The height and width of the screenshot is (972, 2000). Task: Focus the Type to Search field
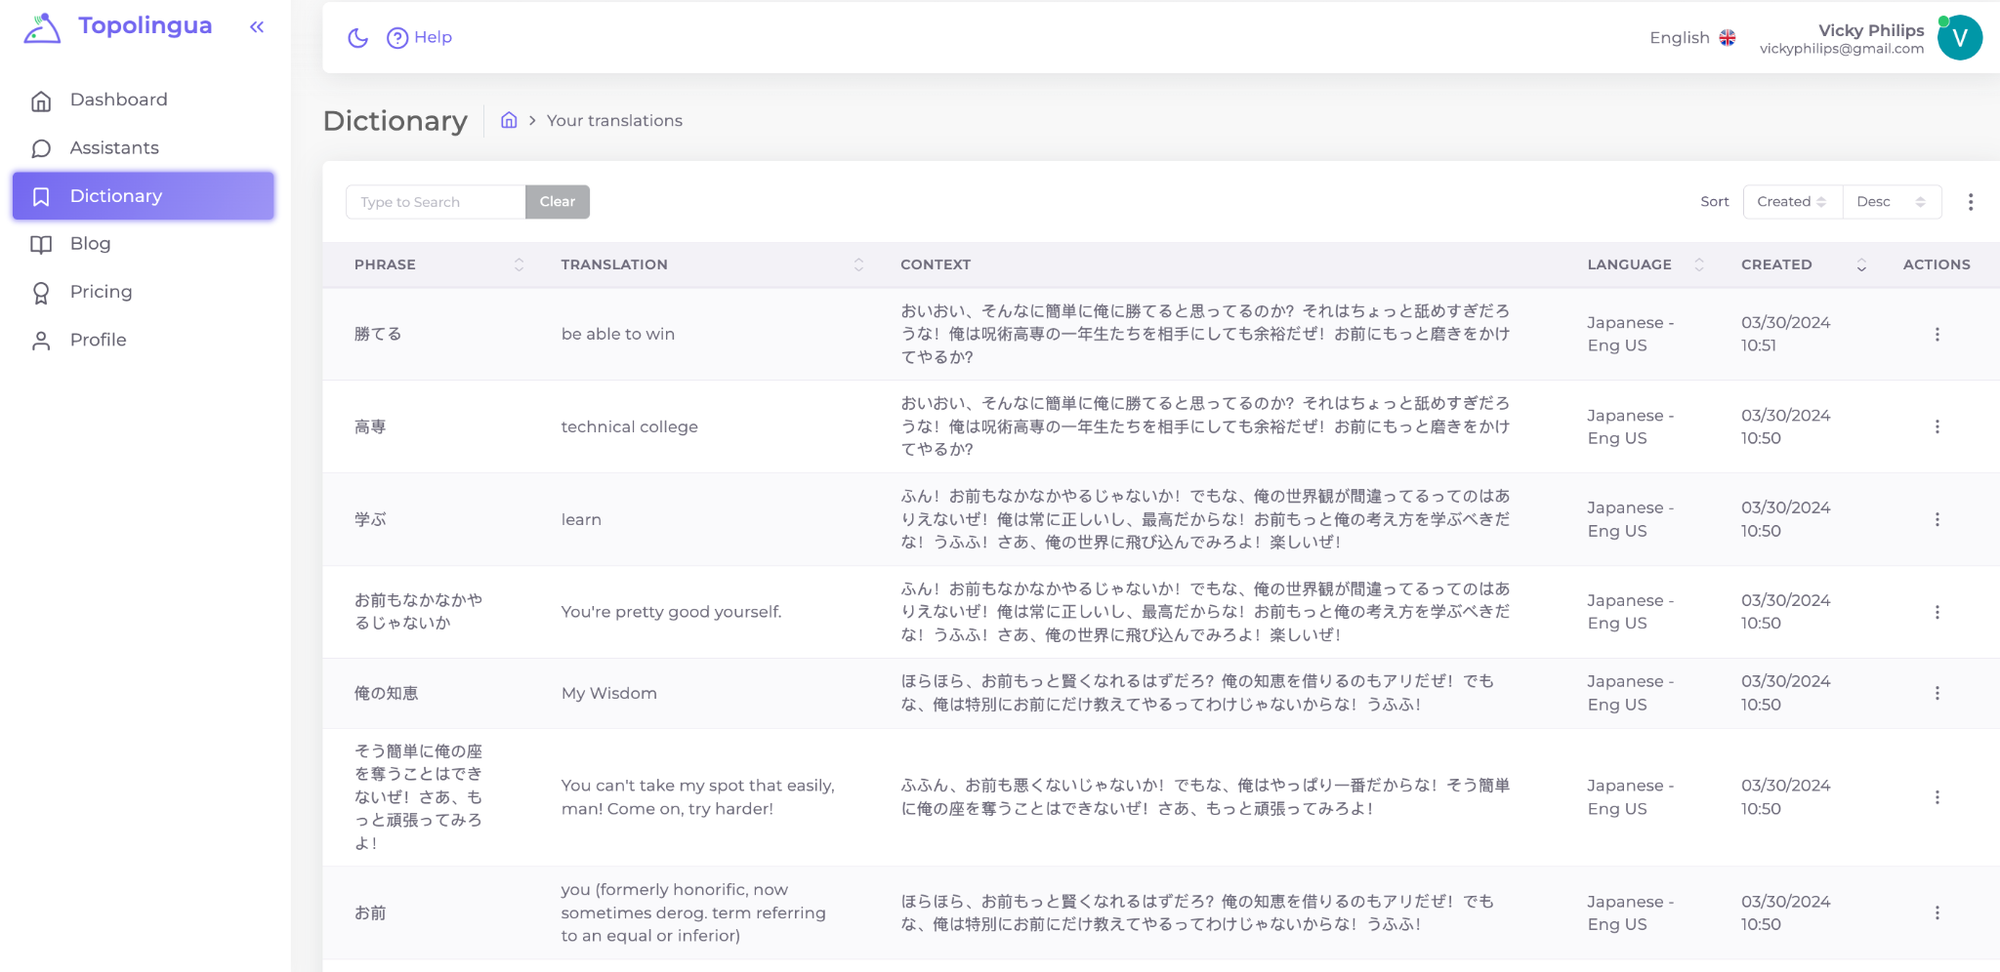[x=435, y=202]
